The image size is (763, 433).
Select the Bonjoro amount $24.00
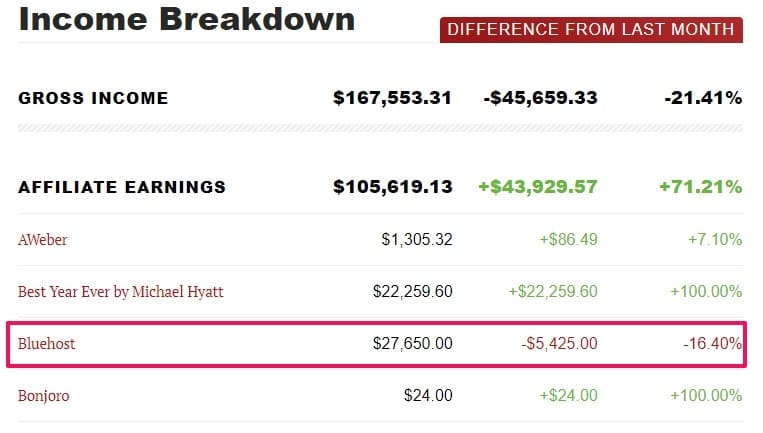(428, 396)
